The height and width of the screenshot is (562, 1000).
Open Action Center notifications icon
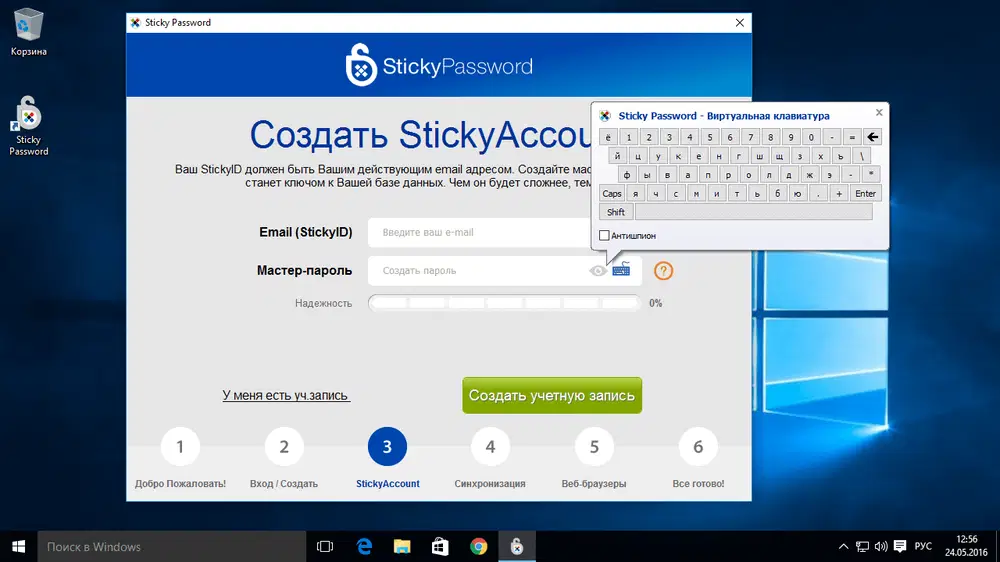click(900, 547)
